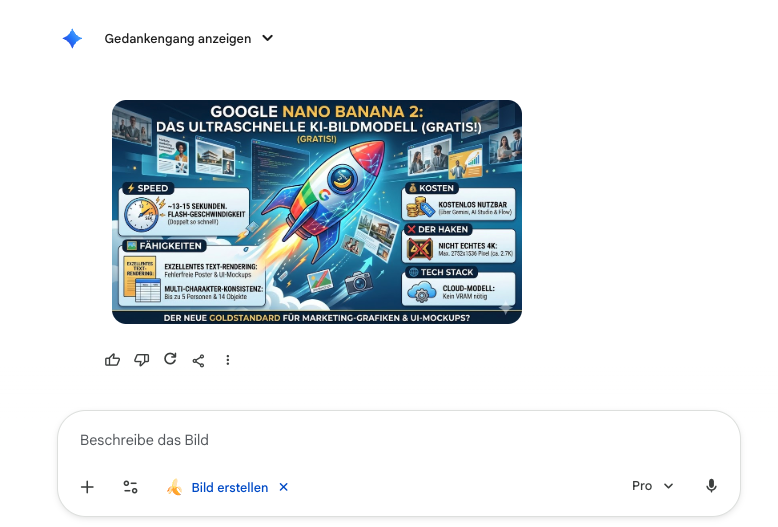Click the chevron next to 'Pro'
778x527 pixels.
coord(668,486)
